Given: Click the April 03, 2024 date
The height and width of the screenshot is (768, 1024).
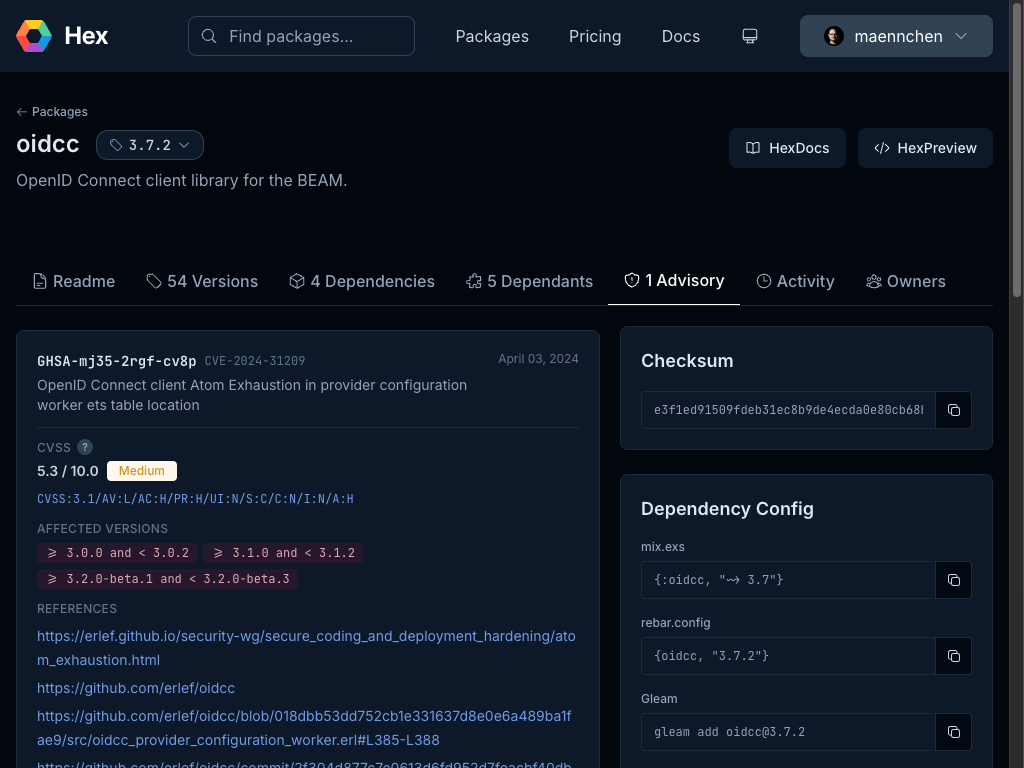Looking at the screenshot, I should (x=538, y=359).
